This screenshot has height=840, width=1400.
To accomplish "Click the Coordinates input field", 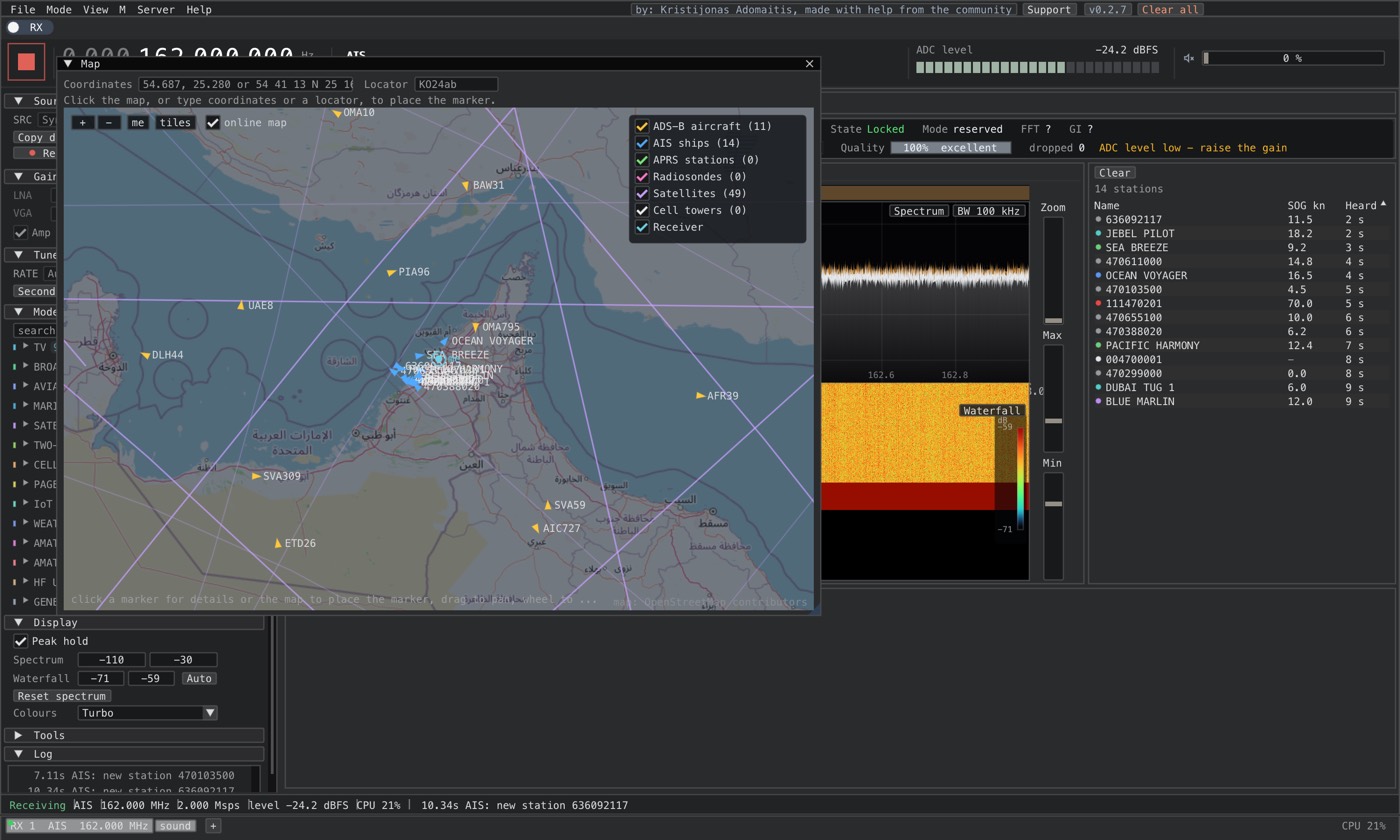I will [246, 84].
